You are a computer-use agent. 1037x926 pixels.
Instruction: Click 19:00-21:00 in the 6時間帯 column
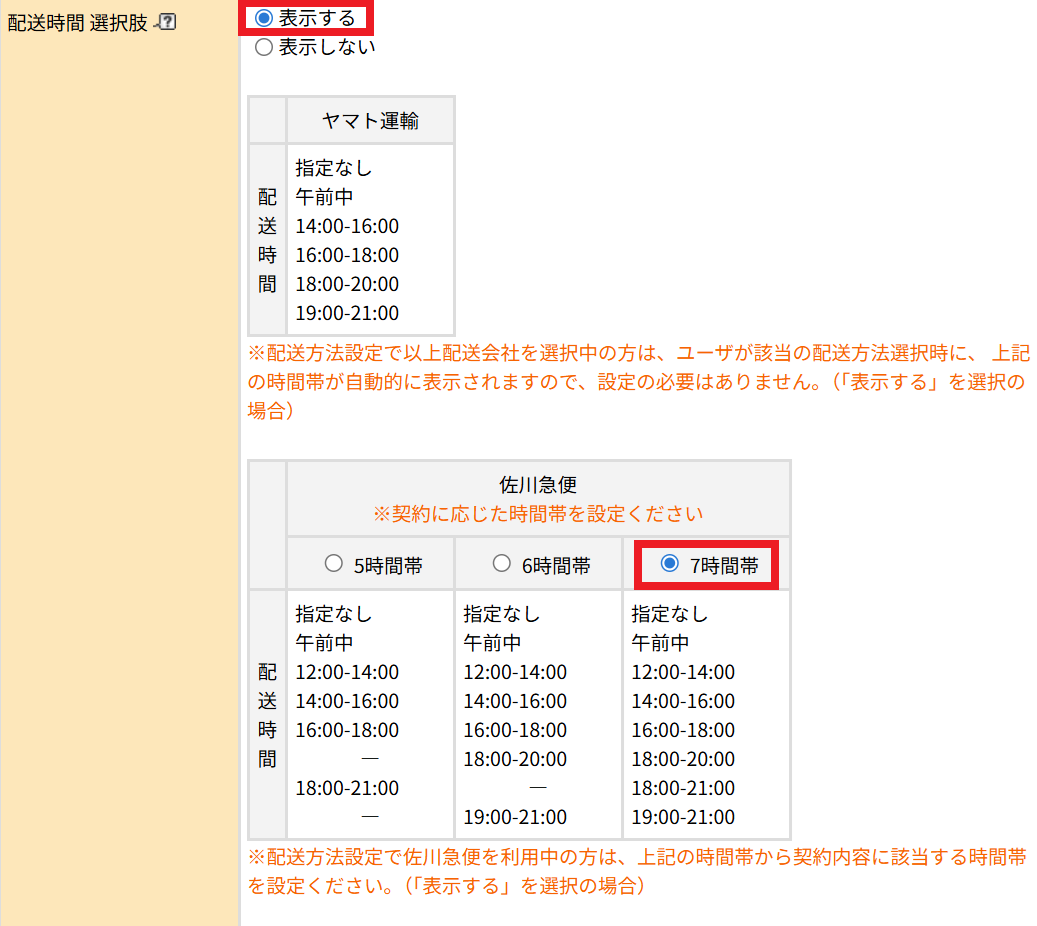pos(515,817)
